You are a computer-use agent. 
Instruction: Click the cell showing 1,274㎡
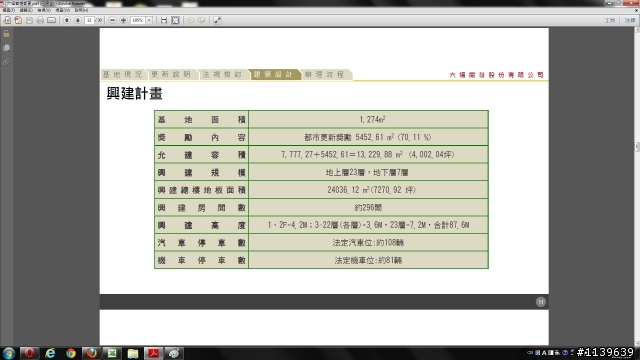point(368,119)
